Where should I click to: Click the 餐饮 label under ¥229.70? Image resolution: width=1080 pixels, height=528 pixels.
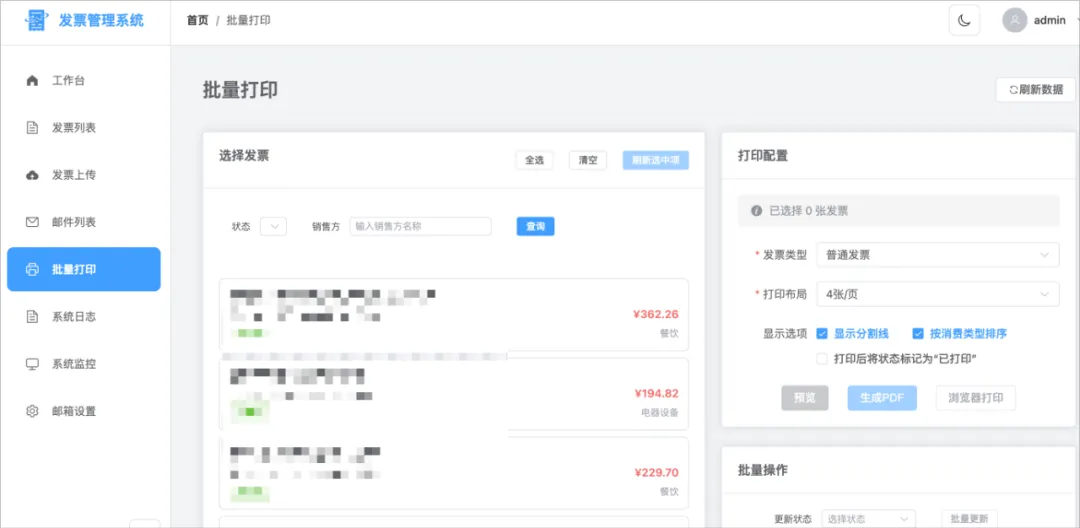669,492
